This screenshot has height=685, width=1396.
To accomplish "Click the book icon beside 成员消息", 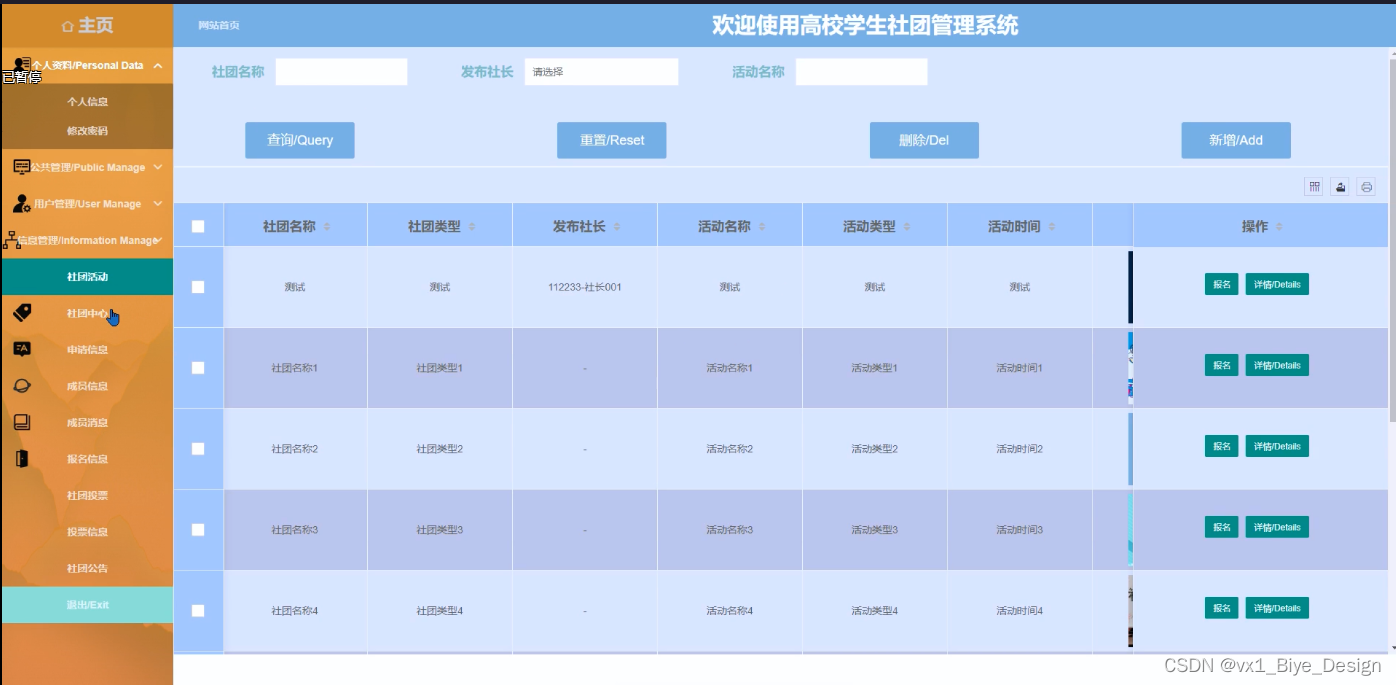I will click(x=22, y=422).
